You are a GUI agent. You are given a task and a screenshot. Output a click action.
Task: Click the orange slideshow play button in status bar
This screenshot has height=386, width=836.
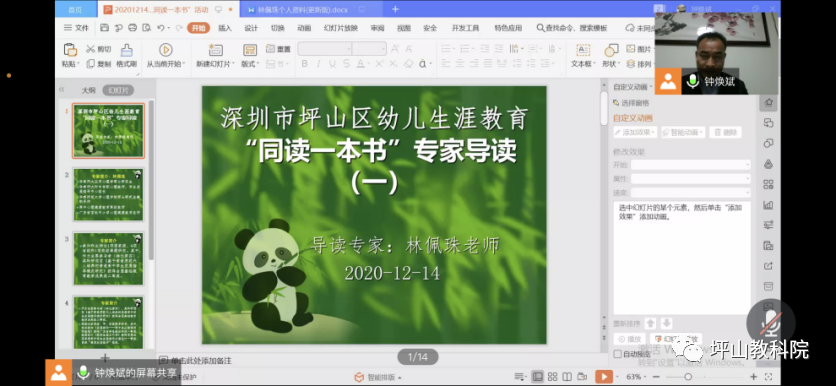tap(604, 376)
